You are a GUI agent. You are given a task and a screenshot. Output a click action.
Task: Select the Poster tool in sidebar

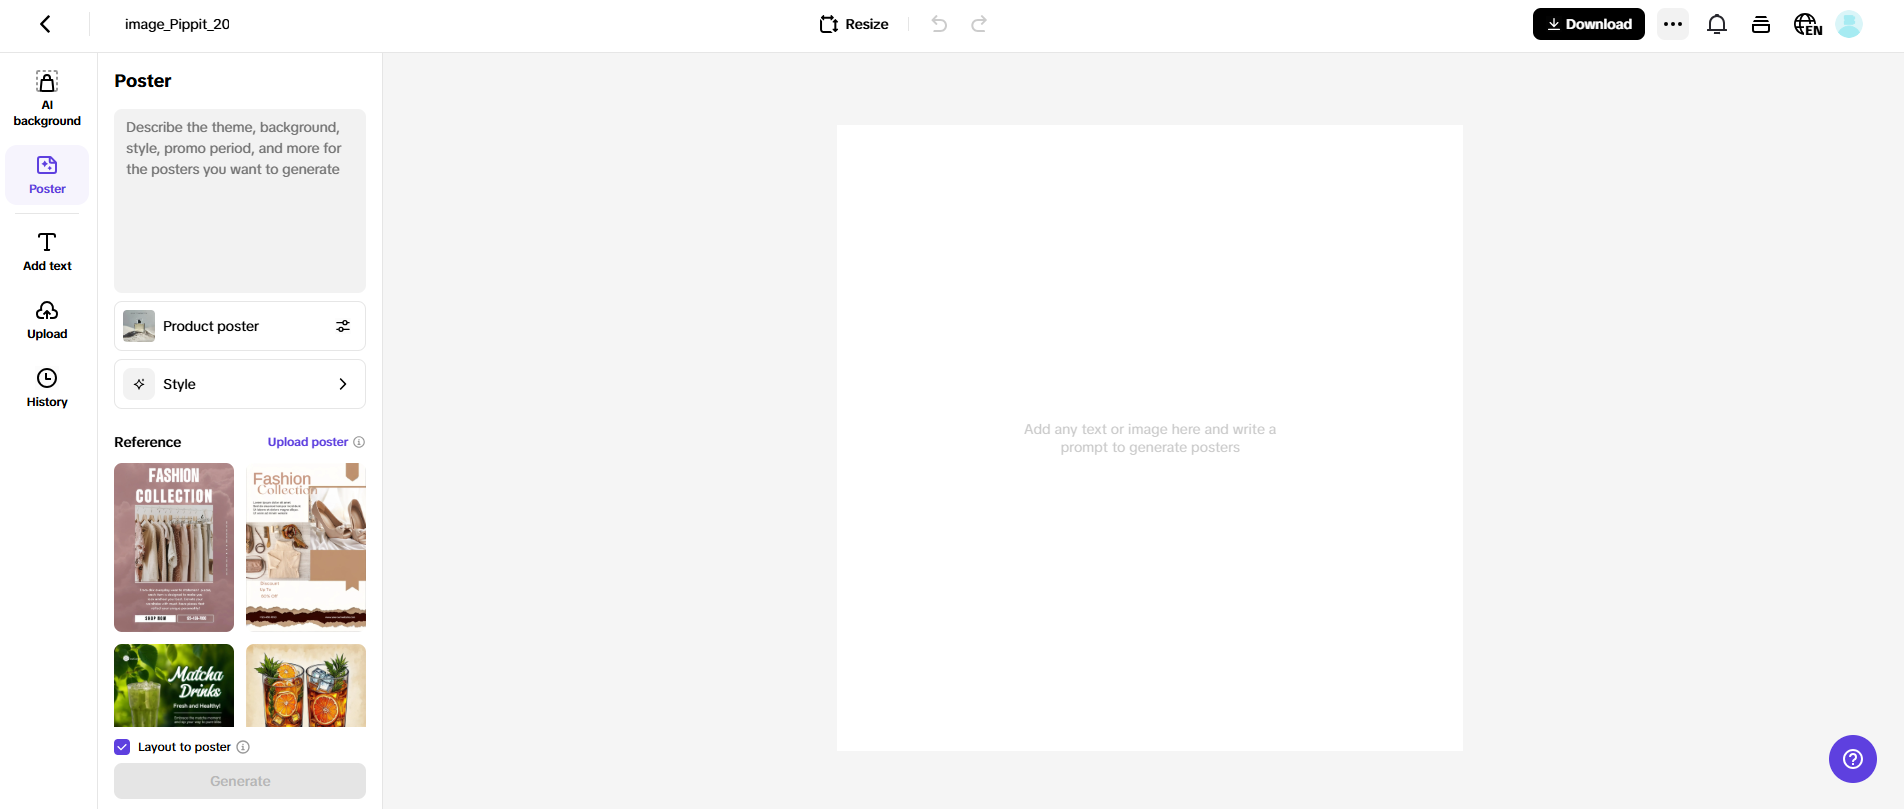coord(47,175)
